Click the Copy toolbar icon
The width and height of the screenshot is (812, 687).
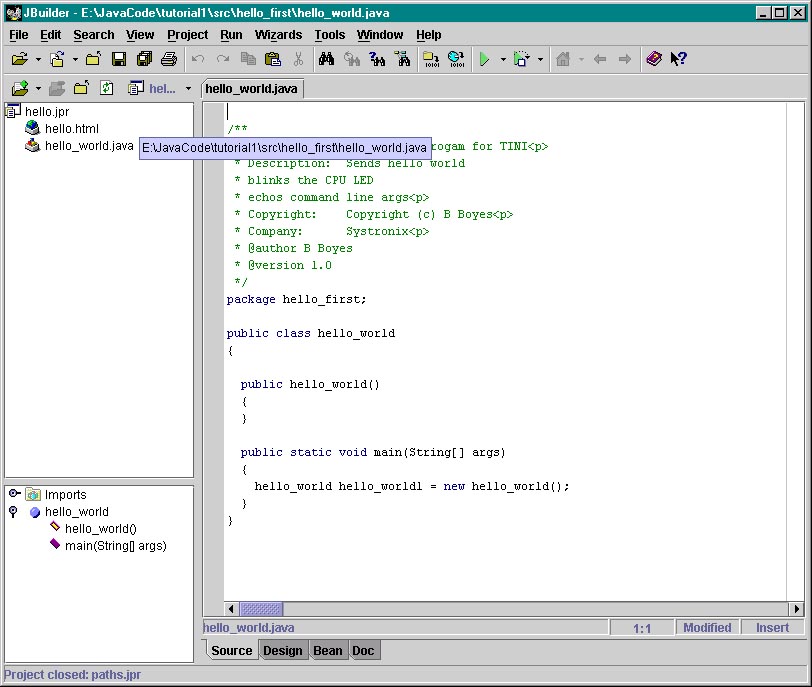click(x=248, y=60)
